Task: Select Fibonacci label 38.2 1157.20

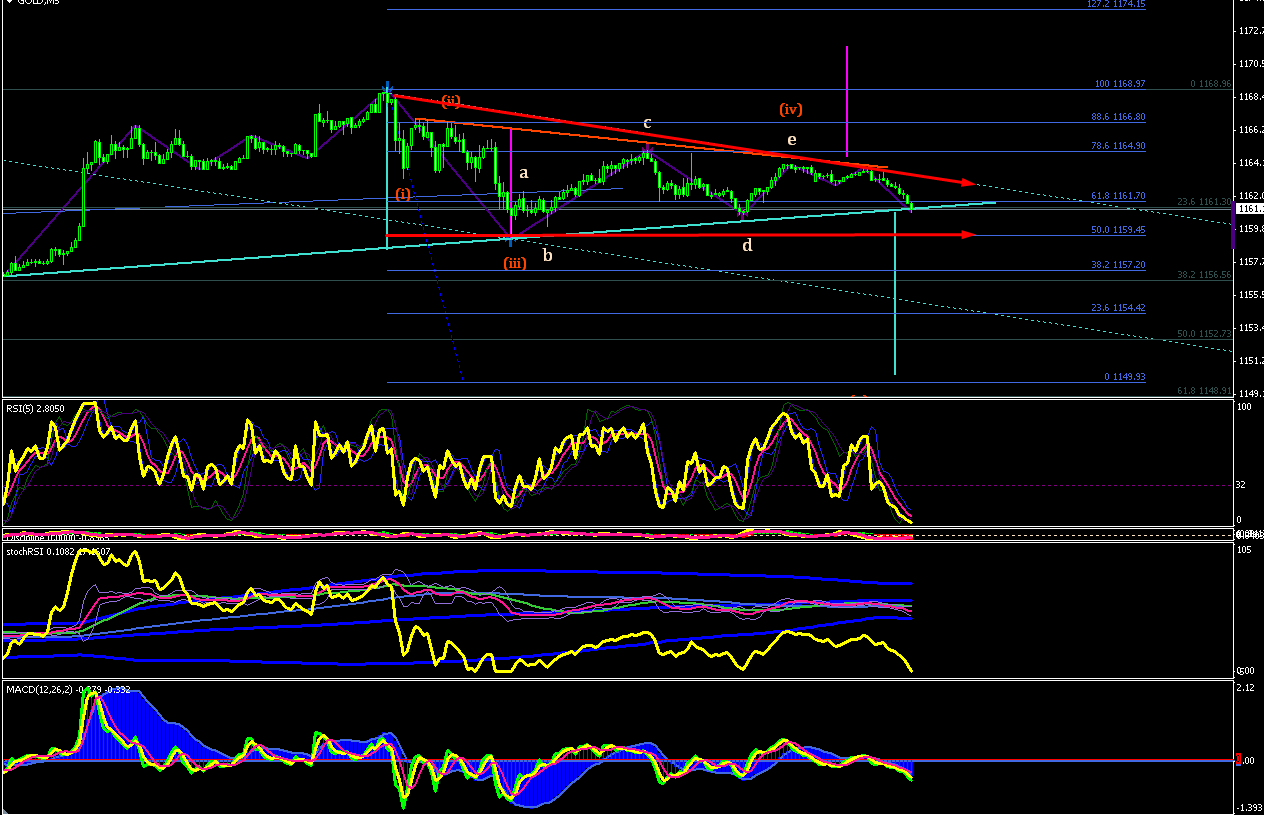Action: (x=1118, y=265)
